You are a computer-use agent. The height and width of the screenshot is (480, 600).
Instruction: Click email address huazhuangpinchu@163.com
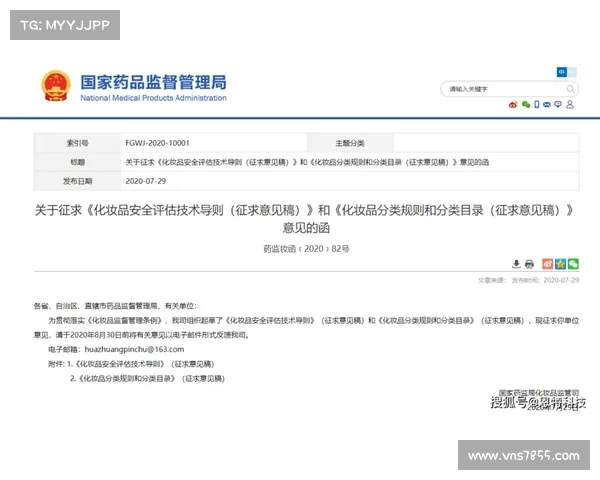pos(134,349)
